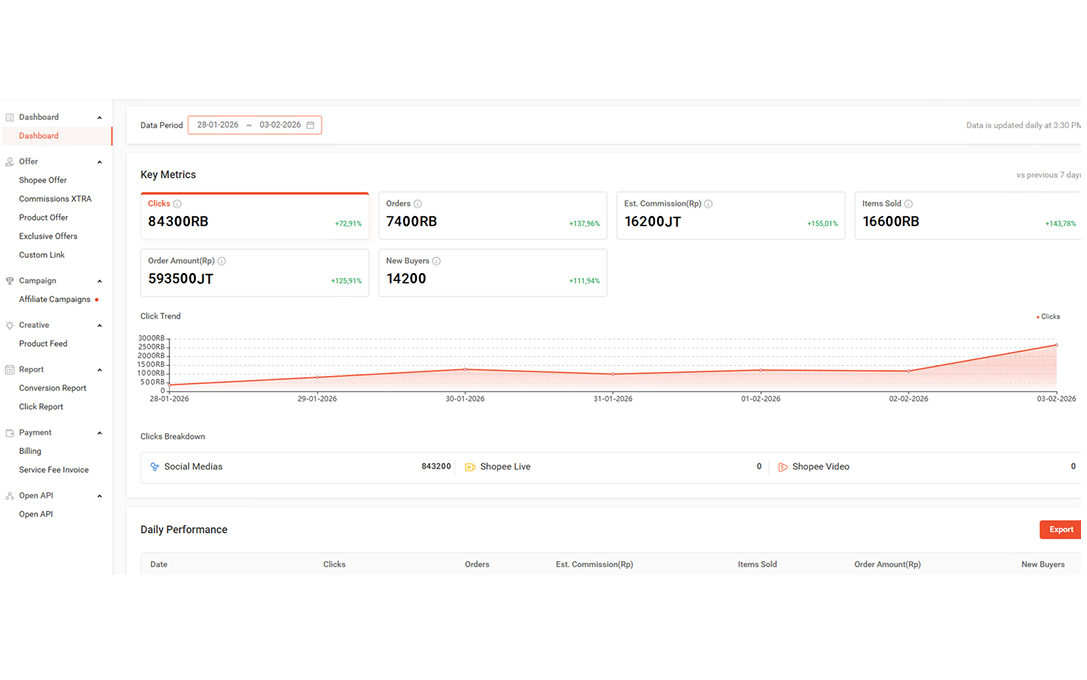
Task: Open Commissions XTRA in sidebar
Action: (x=55, y=199)
